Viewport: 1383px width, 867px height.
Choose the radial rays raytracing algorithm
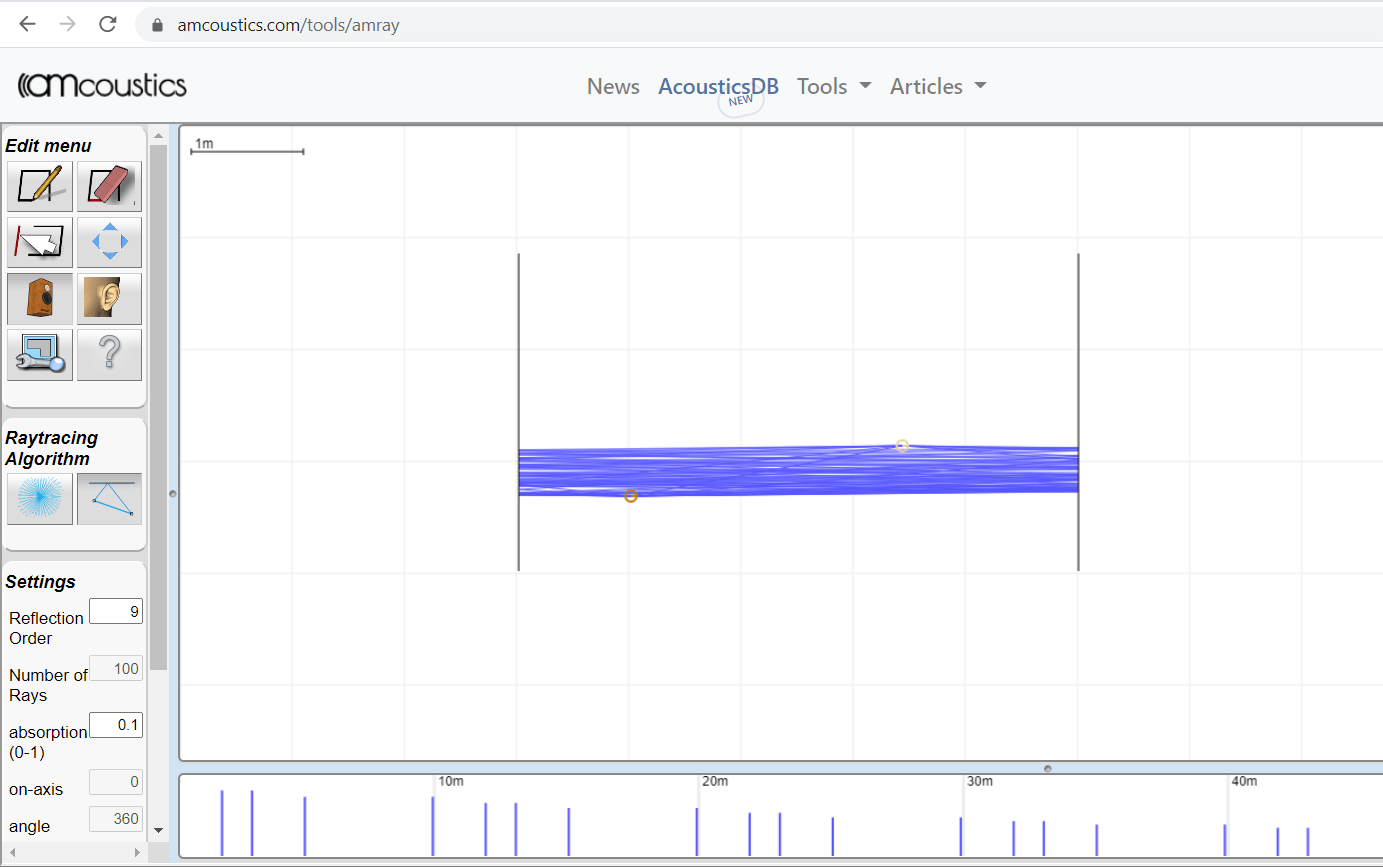[x=40, y=499]
